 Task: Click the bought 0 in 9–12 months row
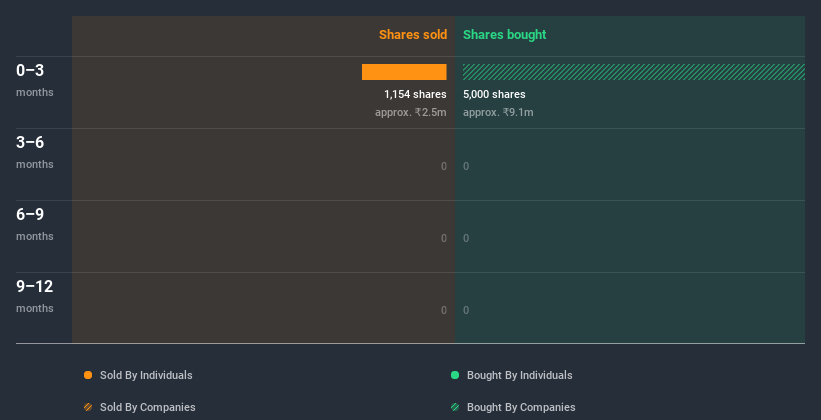tap(466, 311)
